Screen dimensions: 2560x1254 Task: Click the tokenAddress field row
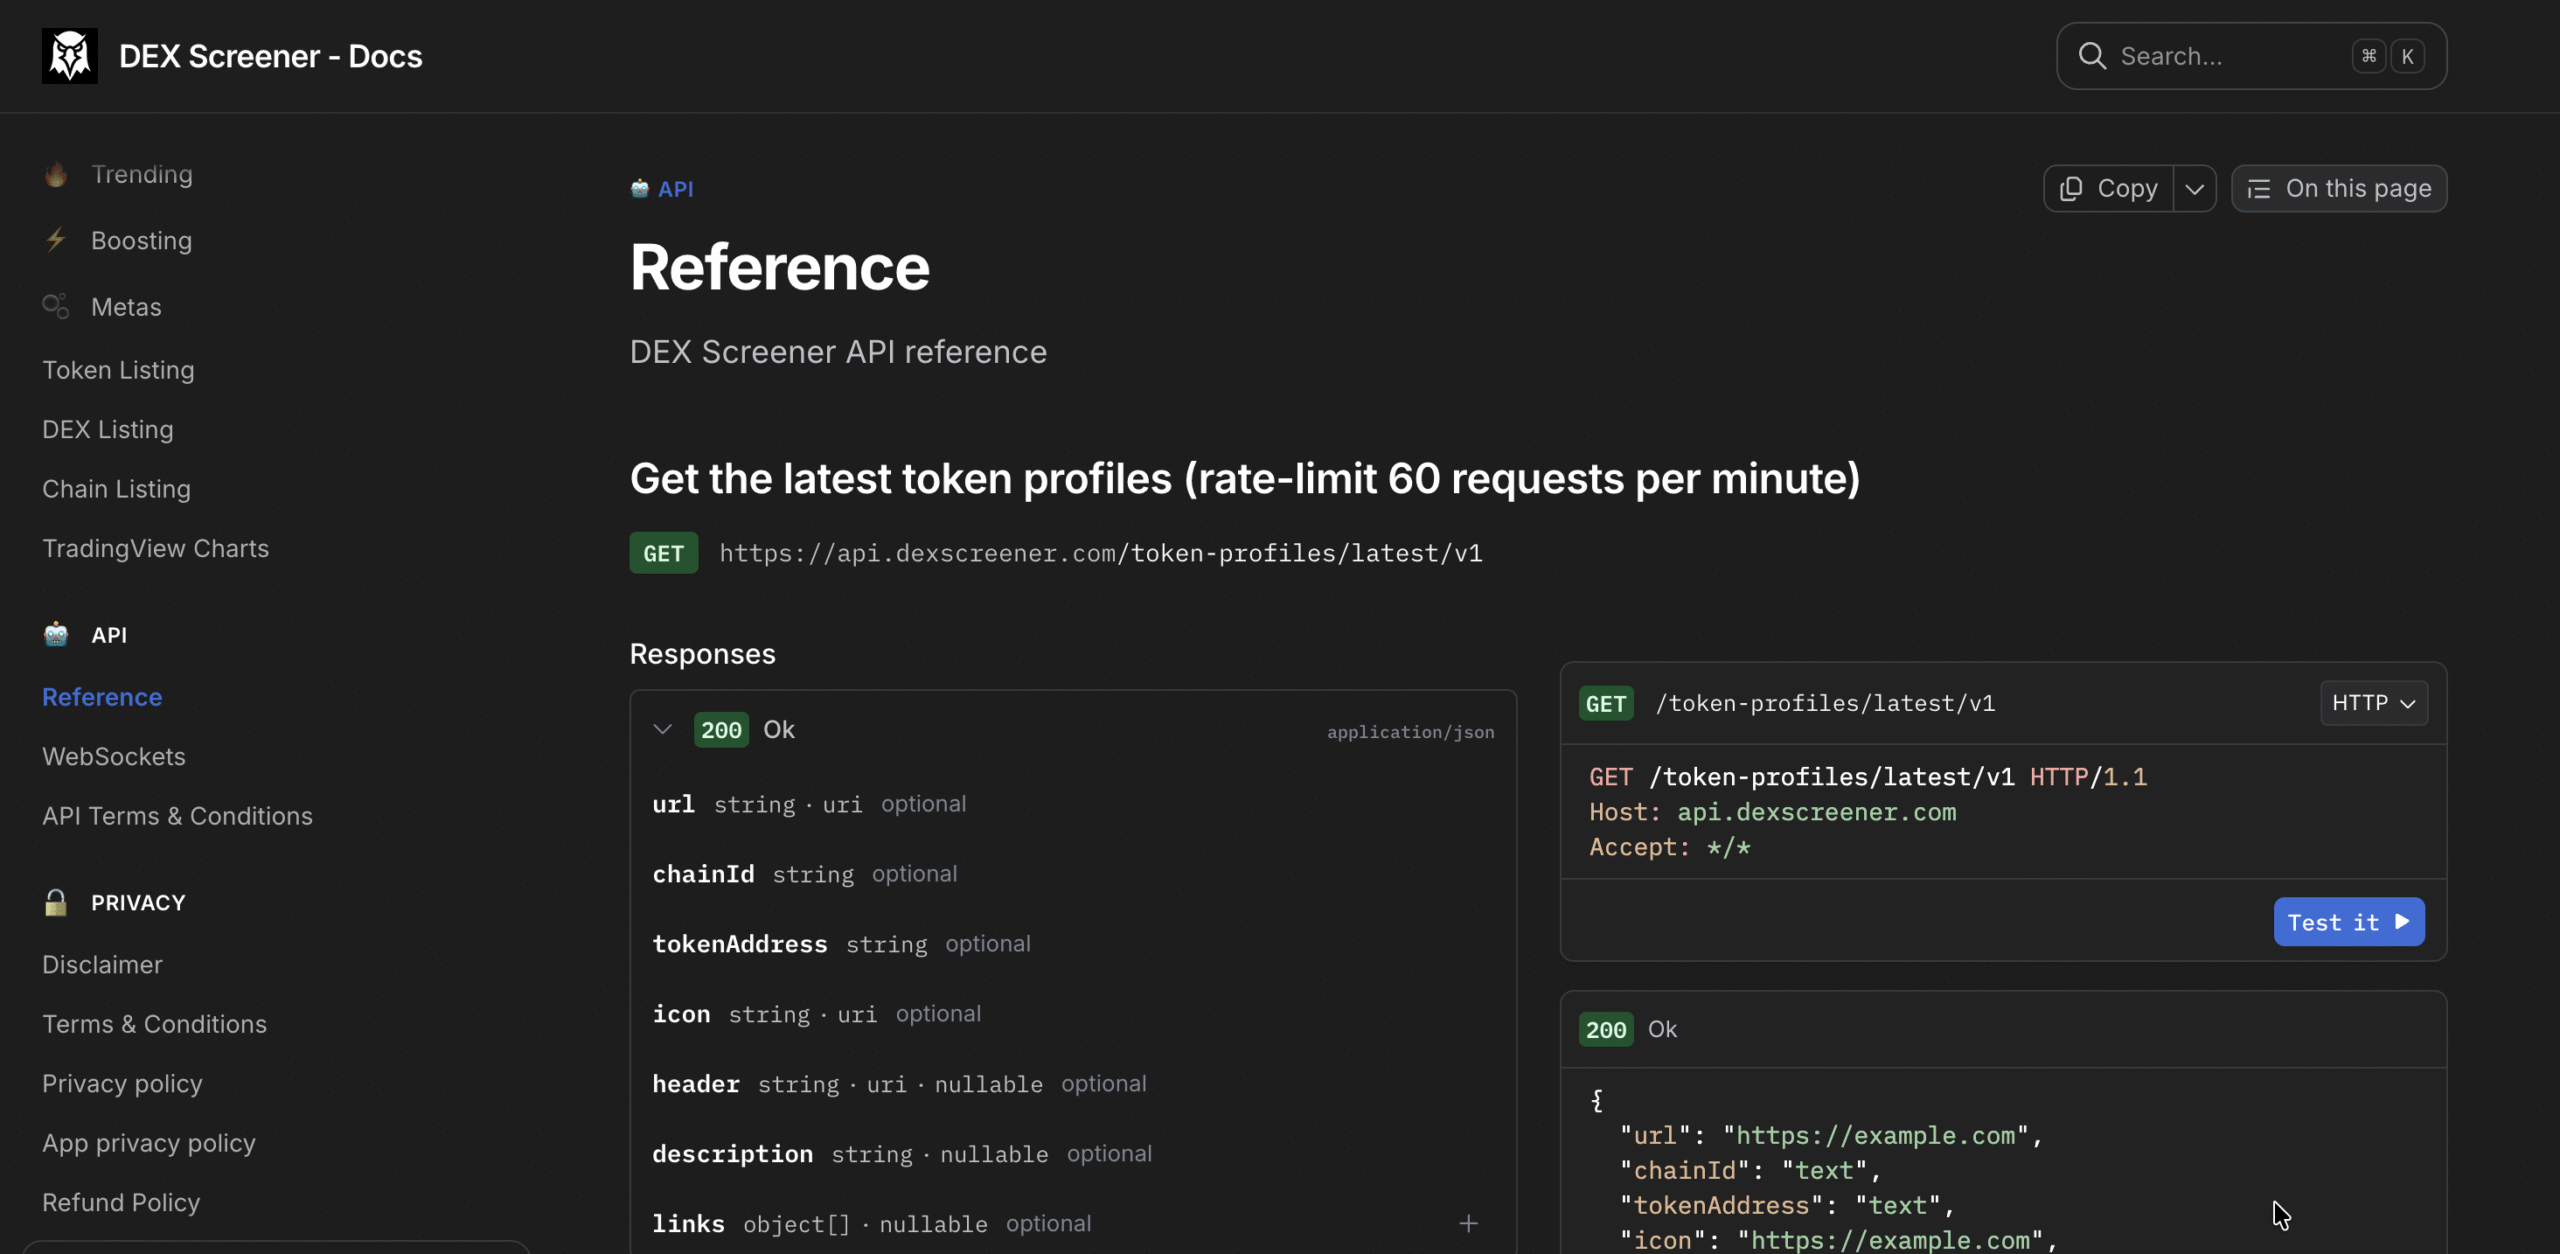(x=1073, y=944)
